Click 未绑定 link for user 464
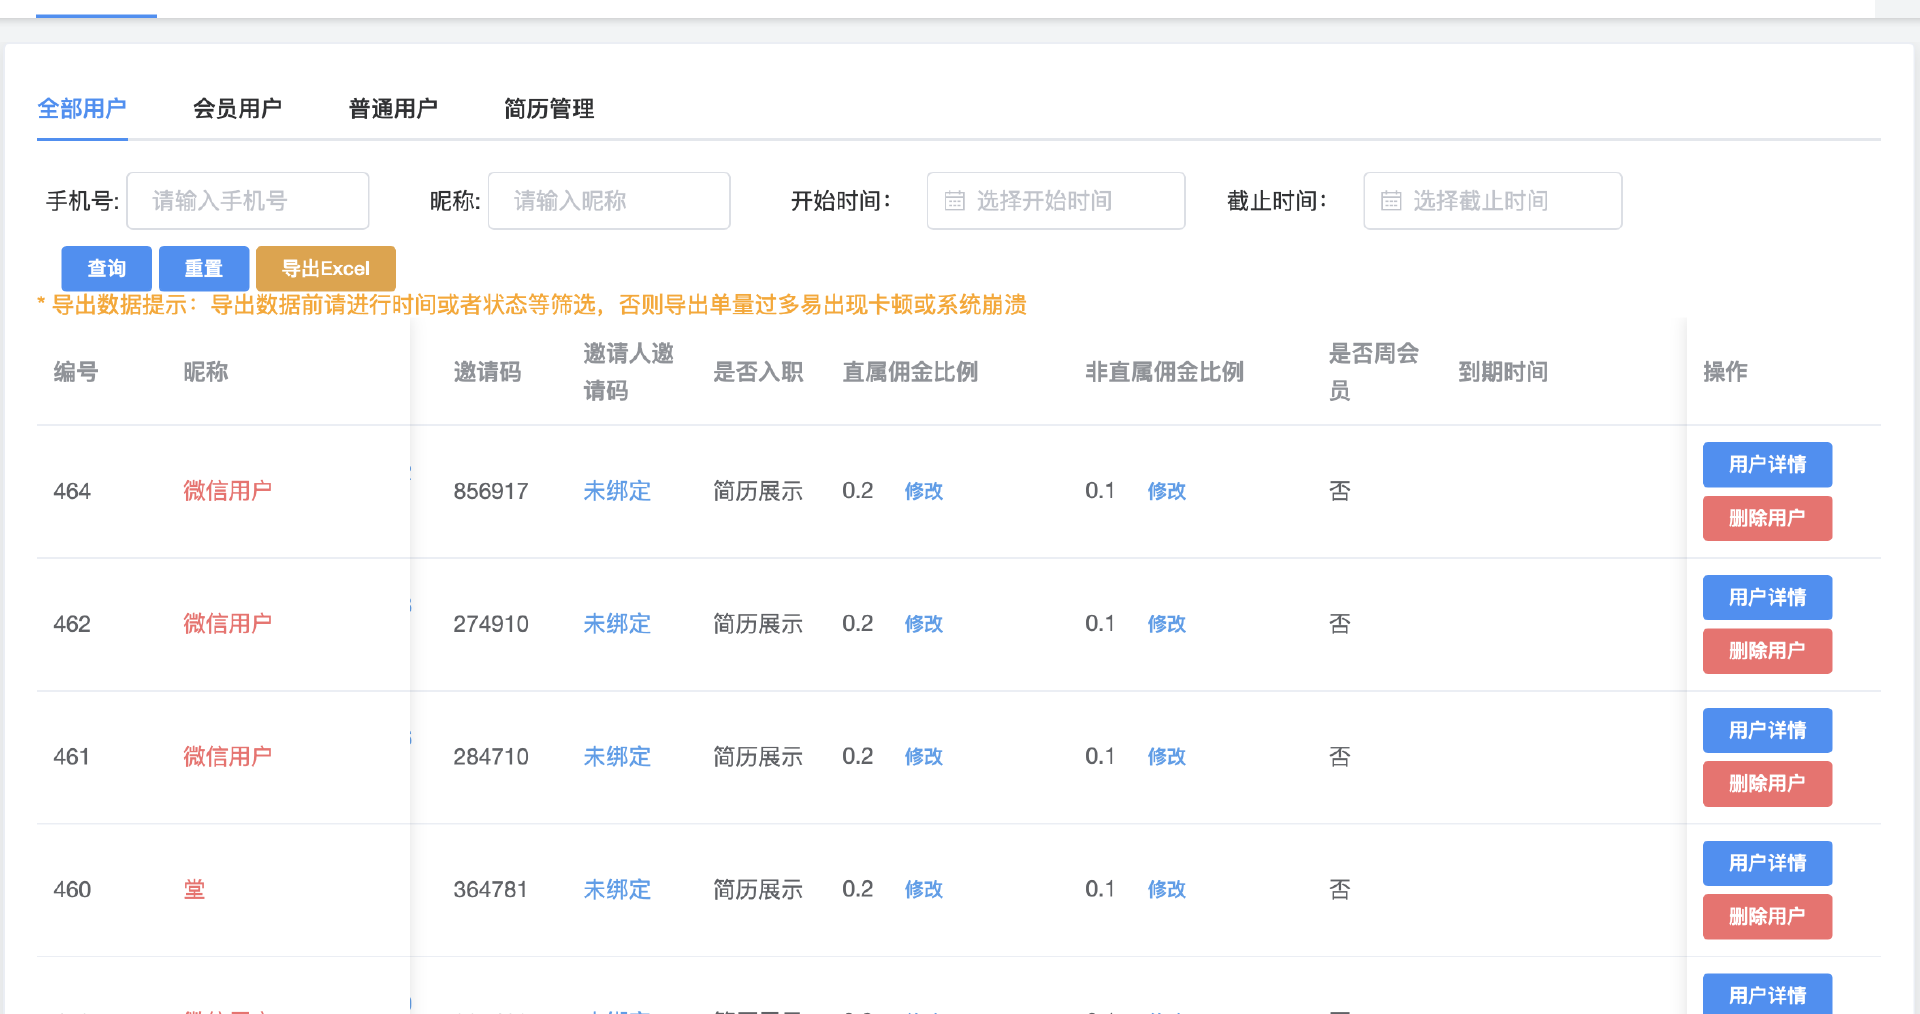This screenshot has height=1014, width=1920. 617,491
